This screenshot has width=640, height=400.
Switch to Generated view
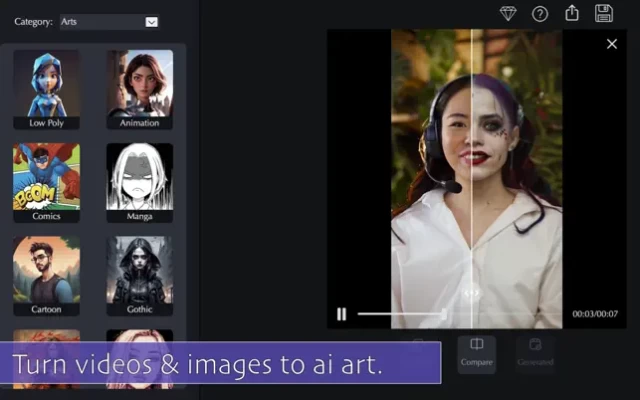point(536,352)
